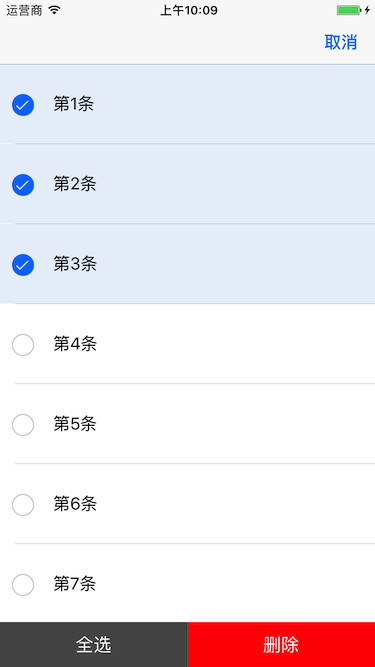Viewport: 375px width, 667px height.
Task: Select the empty circle for 第4条
Action: point(23,345)
